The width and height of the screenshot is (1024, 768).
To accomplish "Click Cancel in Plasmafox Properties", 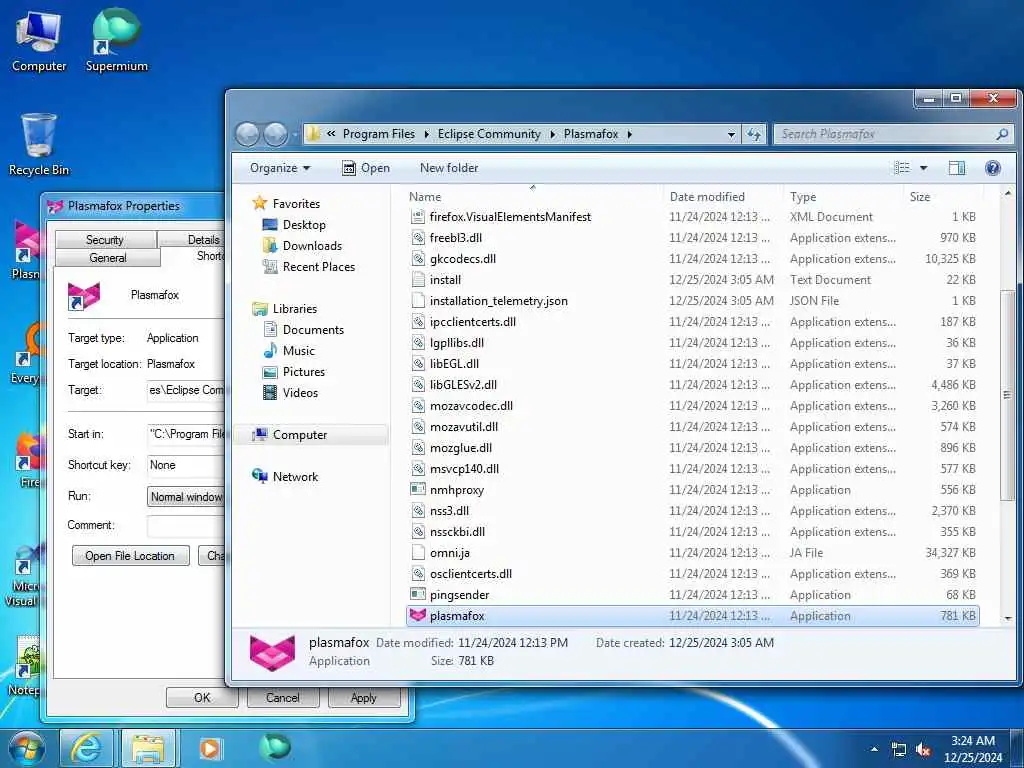I will point(282,697).
